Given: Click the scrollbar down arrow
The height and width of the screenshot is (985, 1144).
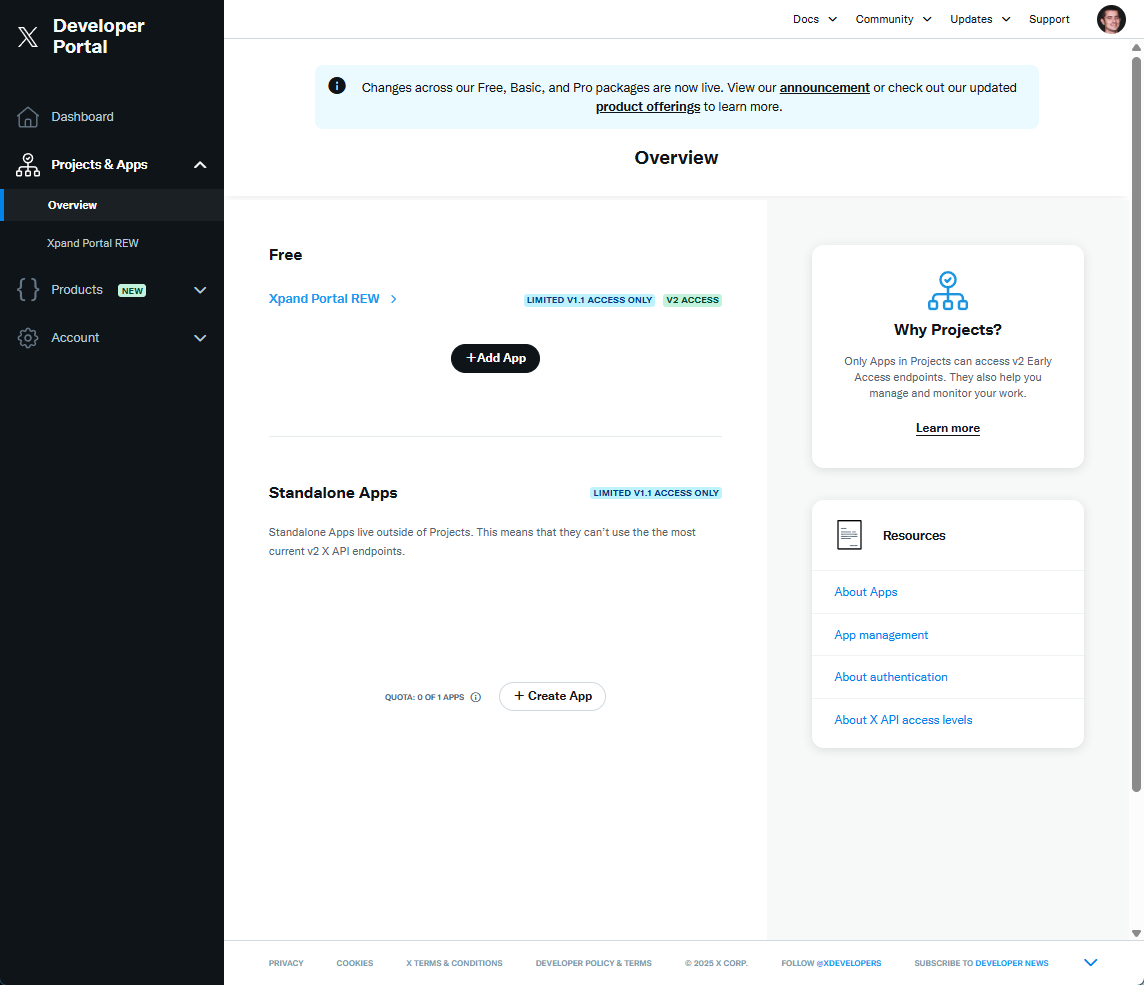Looking at the screenshot, I should (x=1136, y=933).
